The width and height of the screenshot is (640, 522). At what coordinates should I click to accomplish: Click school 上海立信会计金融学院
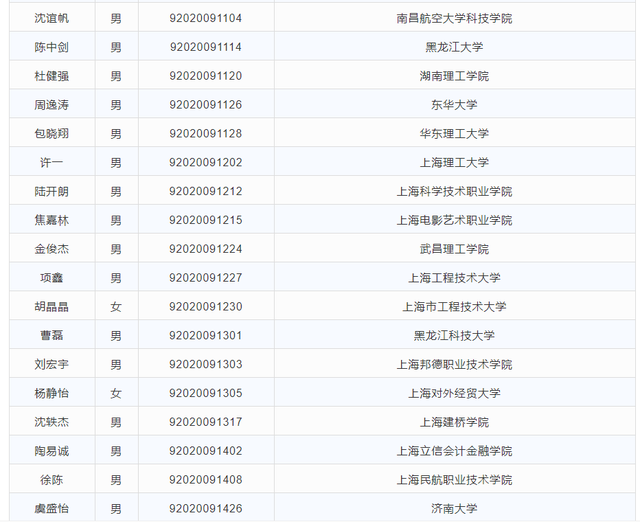pos(454,451)
